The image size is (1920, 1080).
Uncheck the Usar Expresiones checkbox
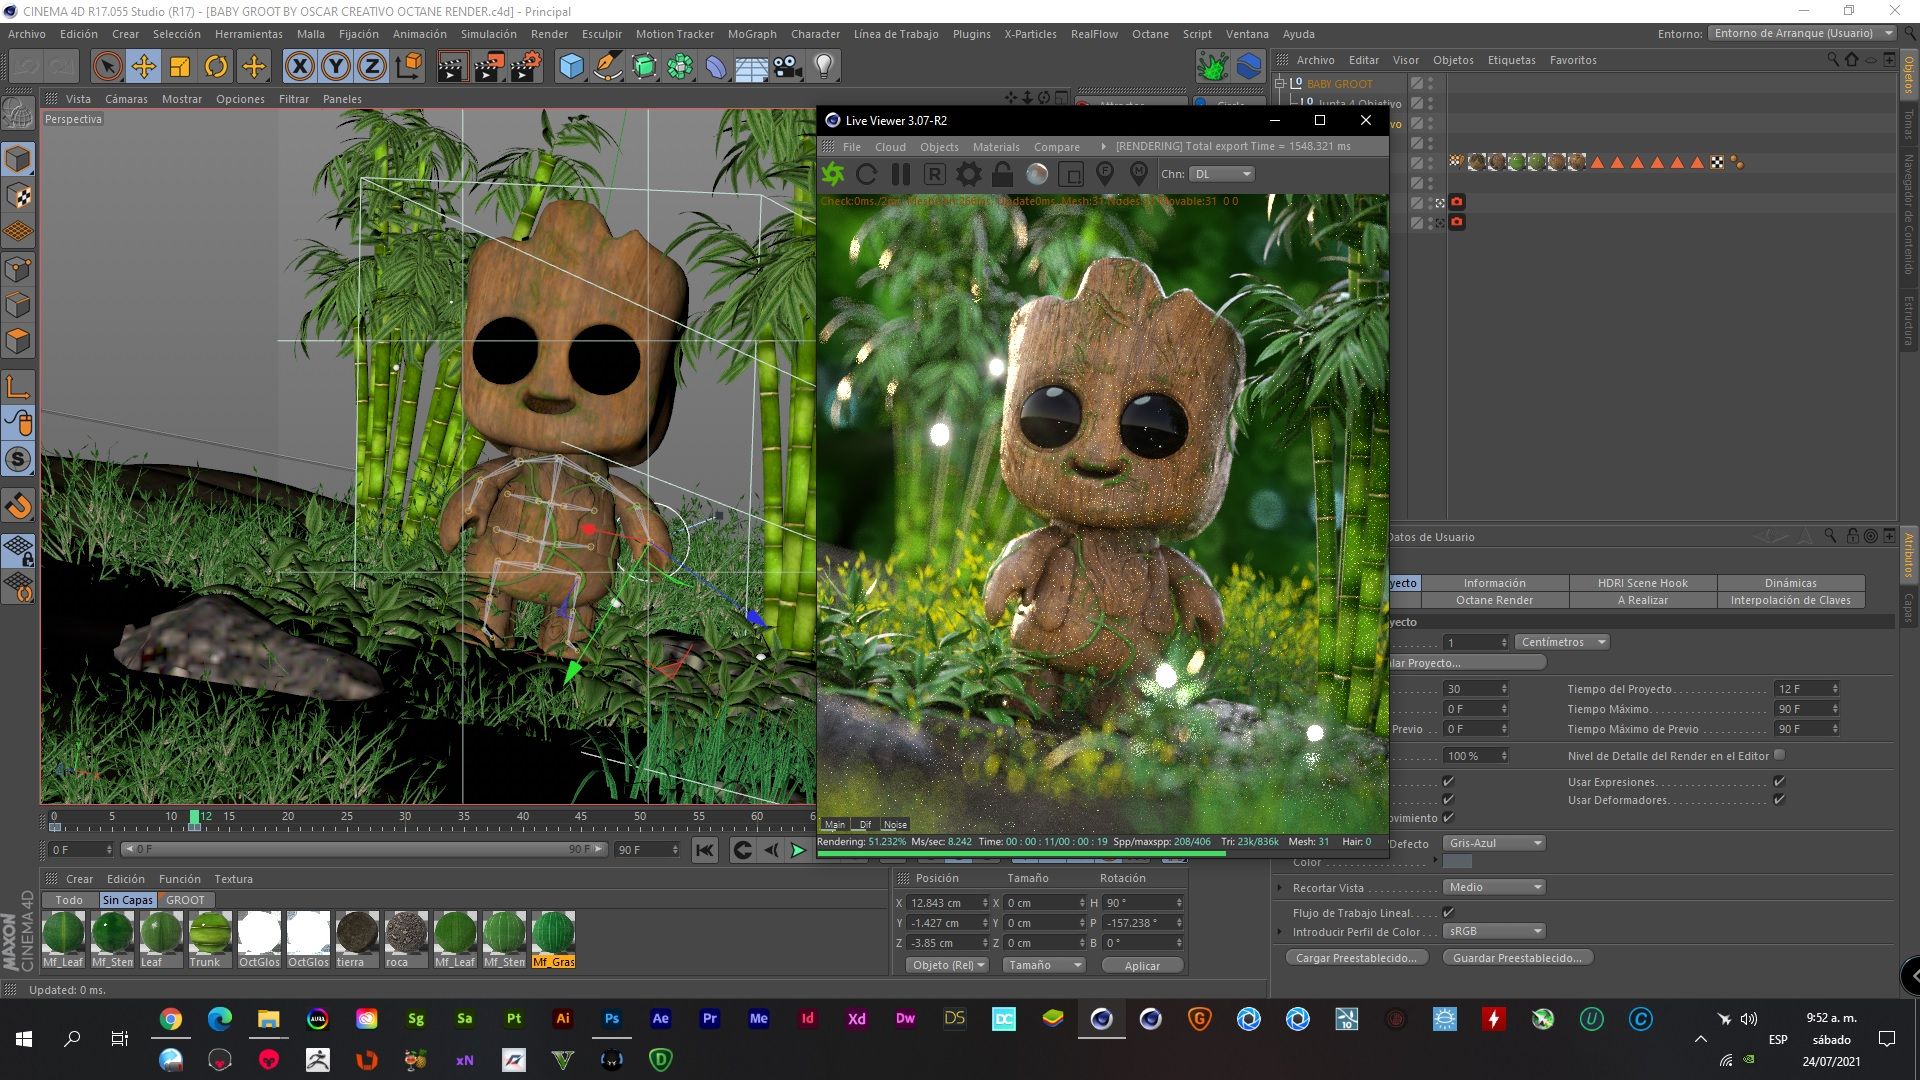(x=1779, y=781)
